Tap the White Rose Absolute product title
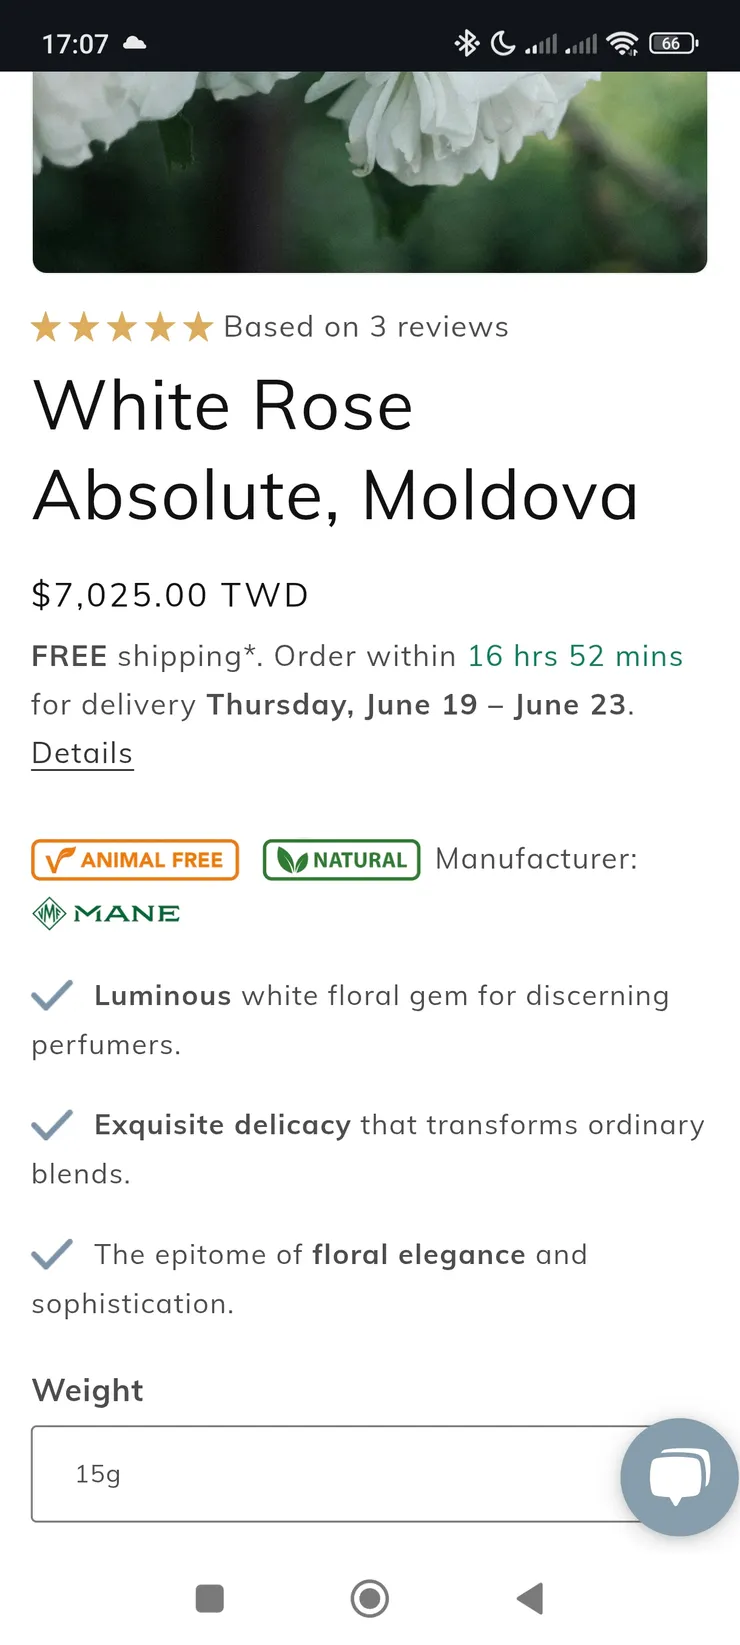This screenshot has width=740, height=1645. (x=335, y=450)
